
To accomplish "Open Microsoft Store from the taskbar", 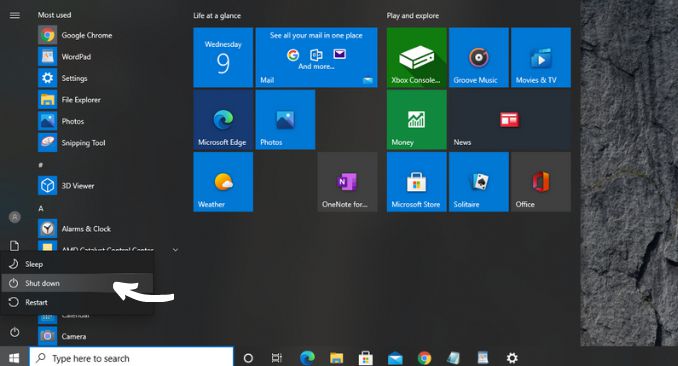I will tap(366, 358).
